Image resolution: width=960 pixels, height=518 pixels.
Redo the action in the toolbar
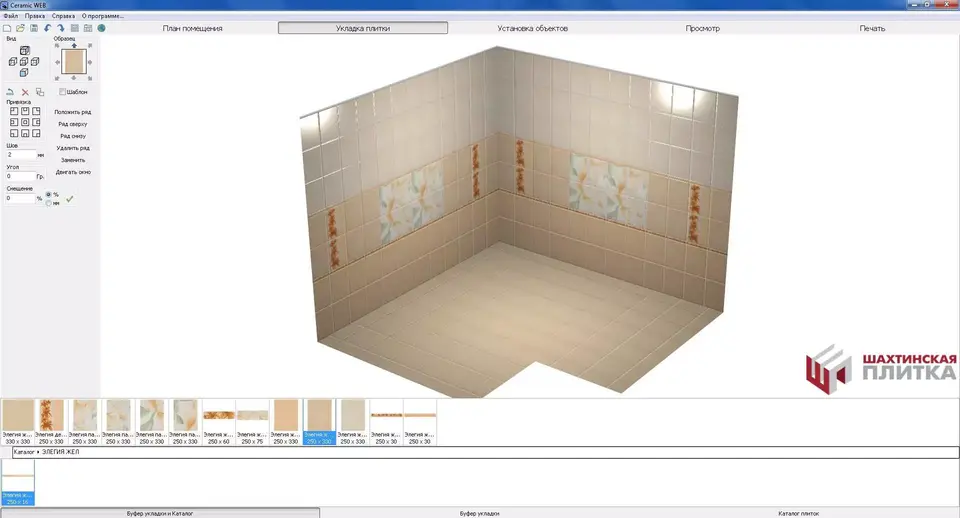pos(61,28)
